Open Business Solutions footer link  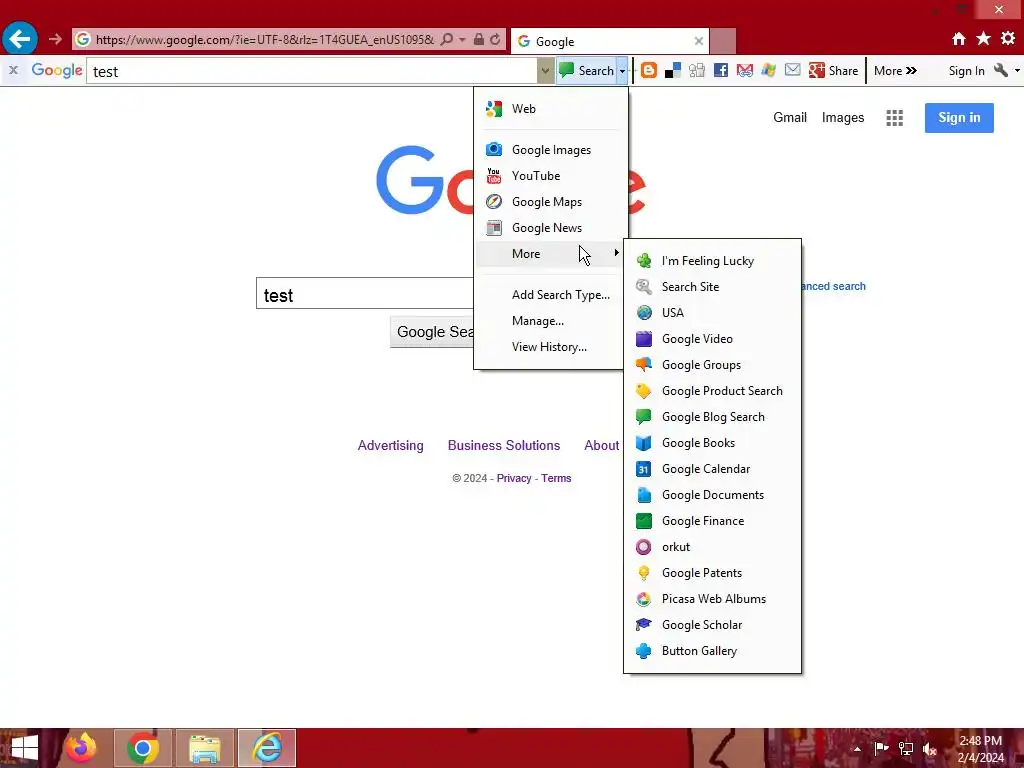coord(504,445)
